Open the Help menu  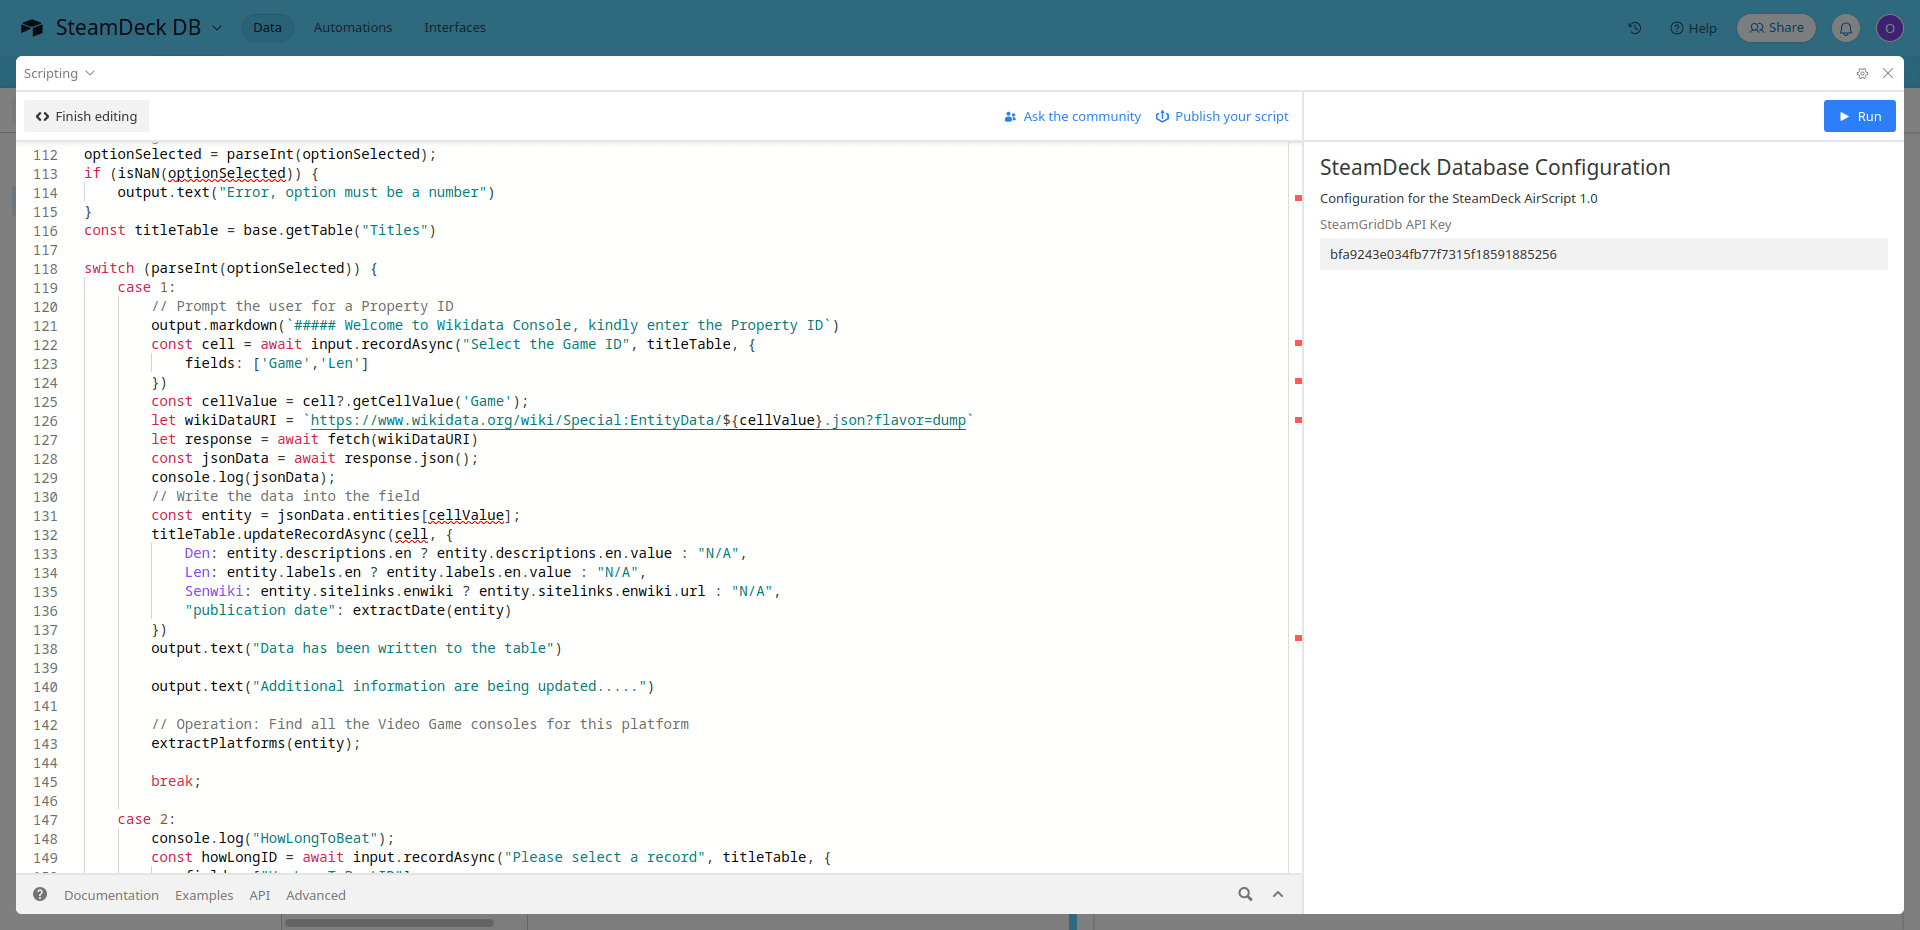click(1693, 28)
